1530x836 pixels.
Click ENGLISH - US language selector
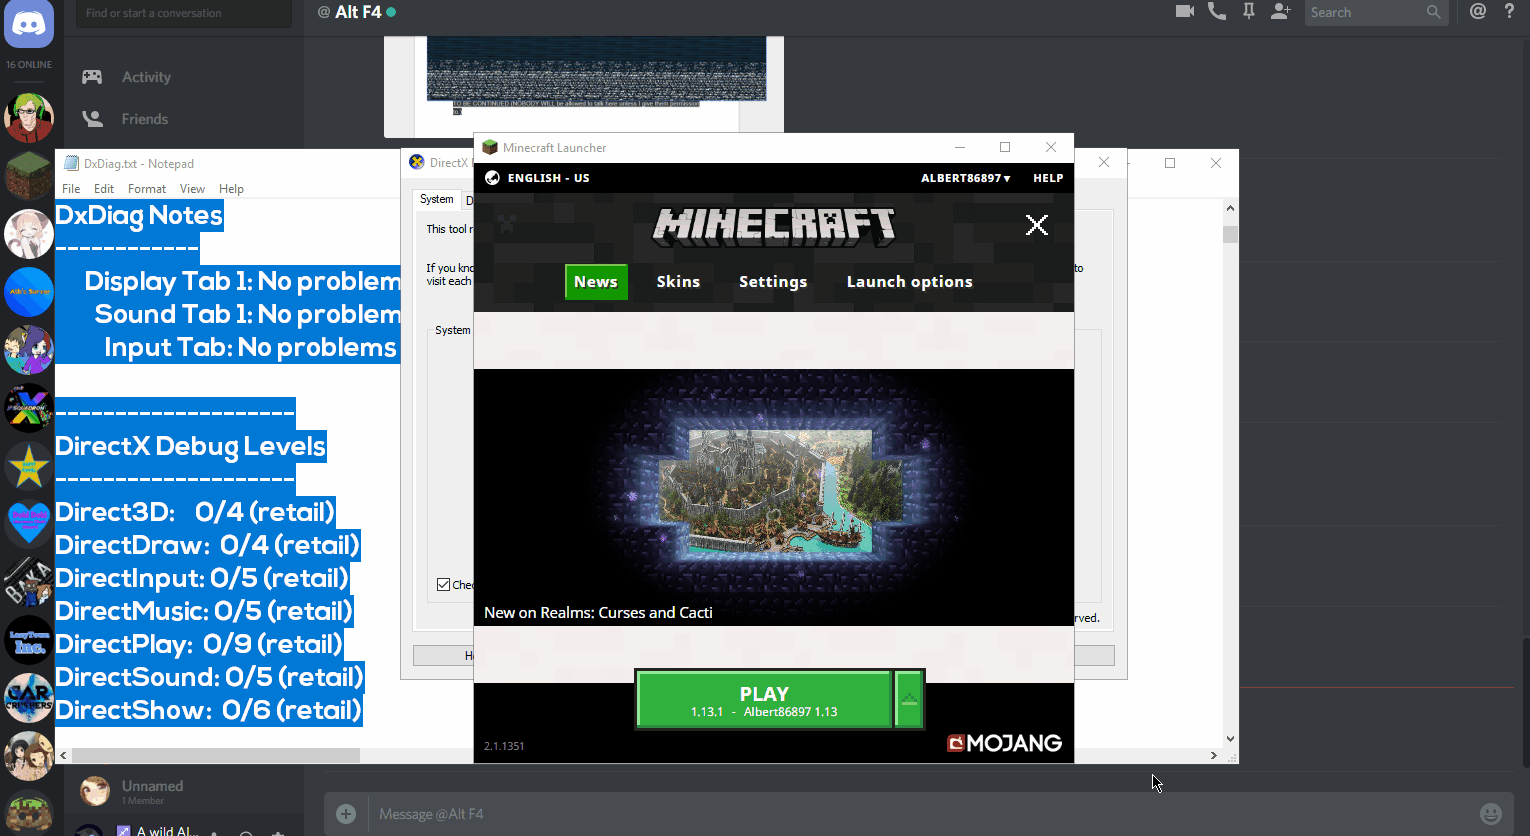coord(548,178)
